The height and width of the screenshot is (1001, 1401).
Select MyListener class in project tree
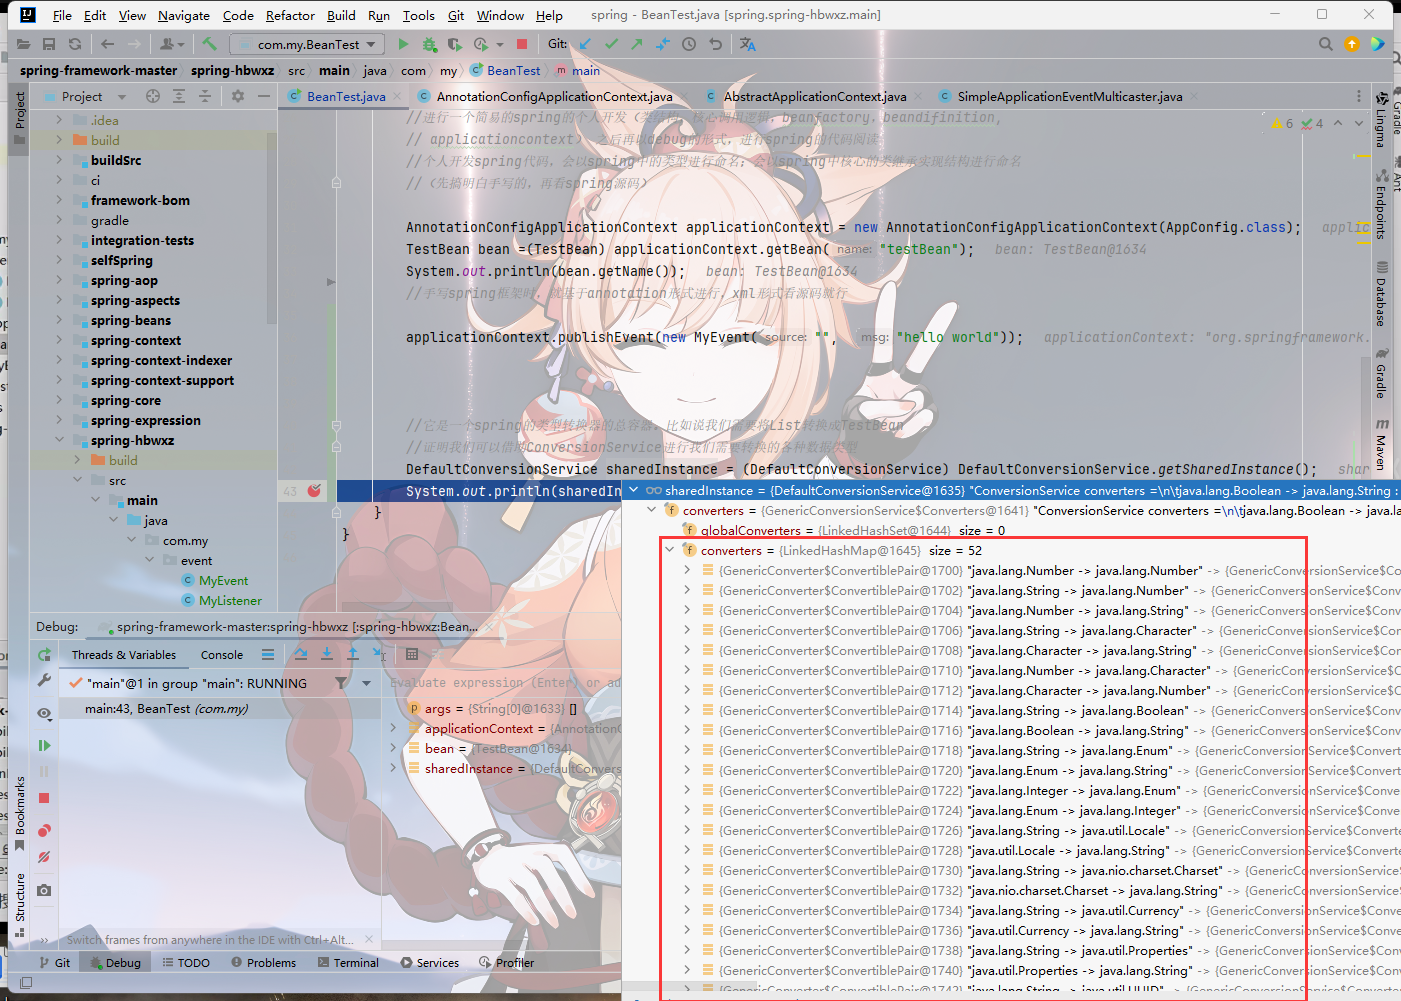point(230,600)
